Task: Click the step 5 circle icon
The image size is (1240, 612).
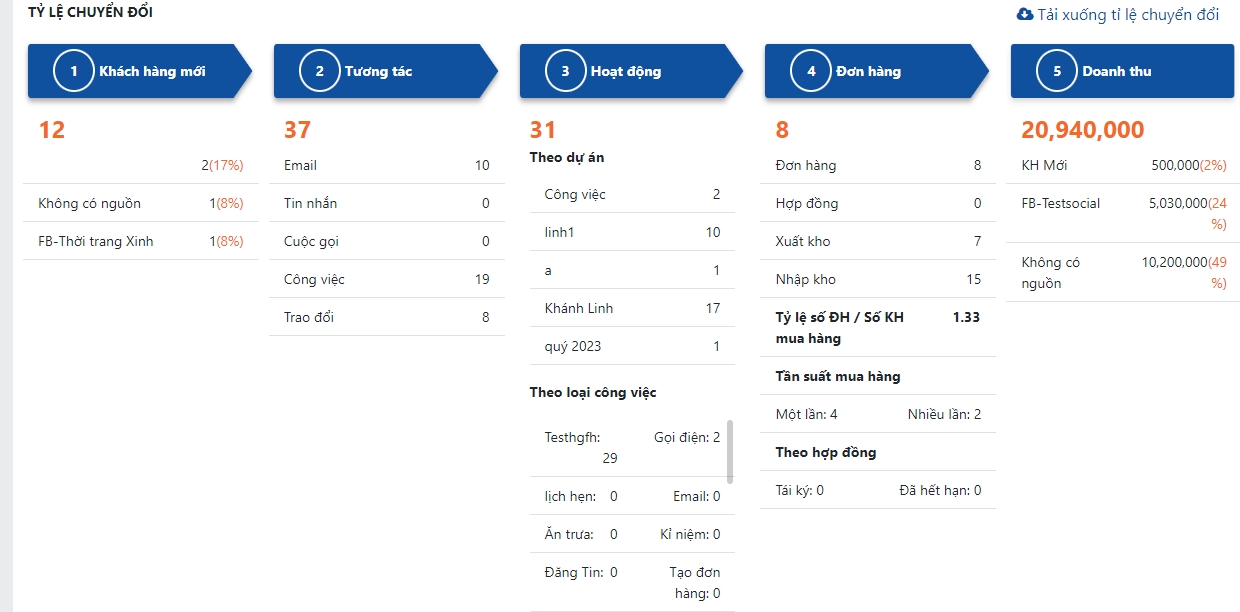Action: (x=1057, y=71)
